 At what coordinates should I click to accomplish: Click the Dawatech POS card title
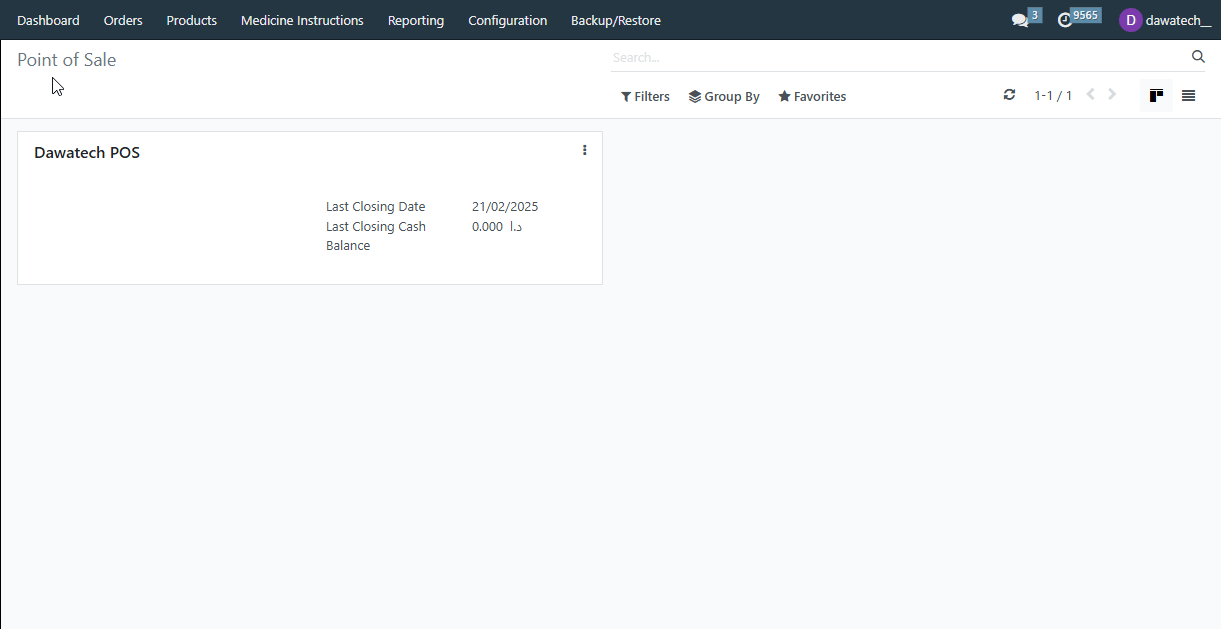(x=87, y=153)
